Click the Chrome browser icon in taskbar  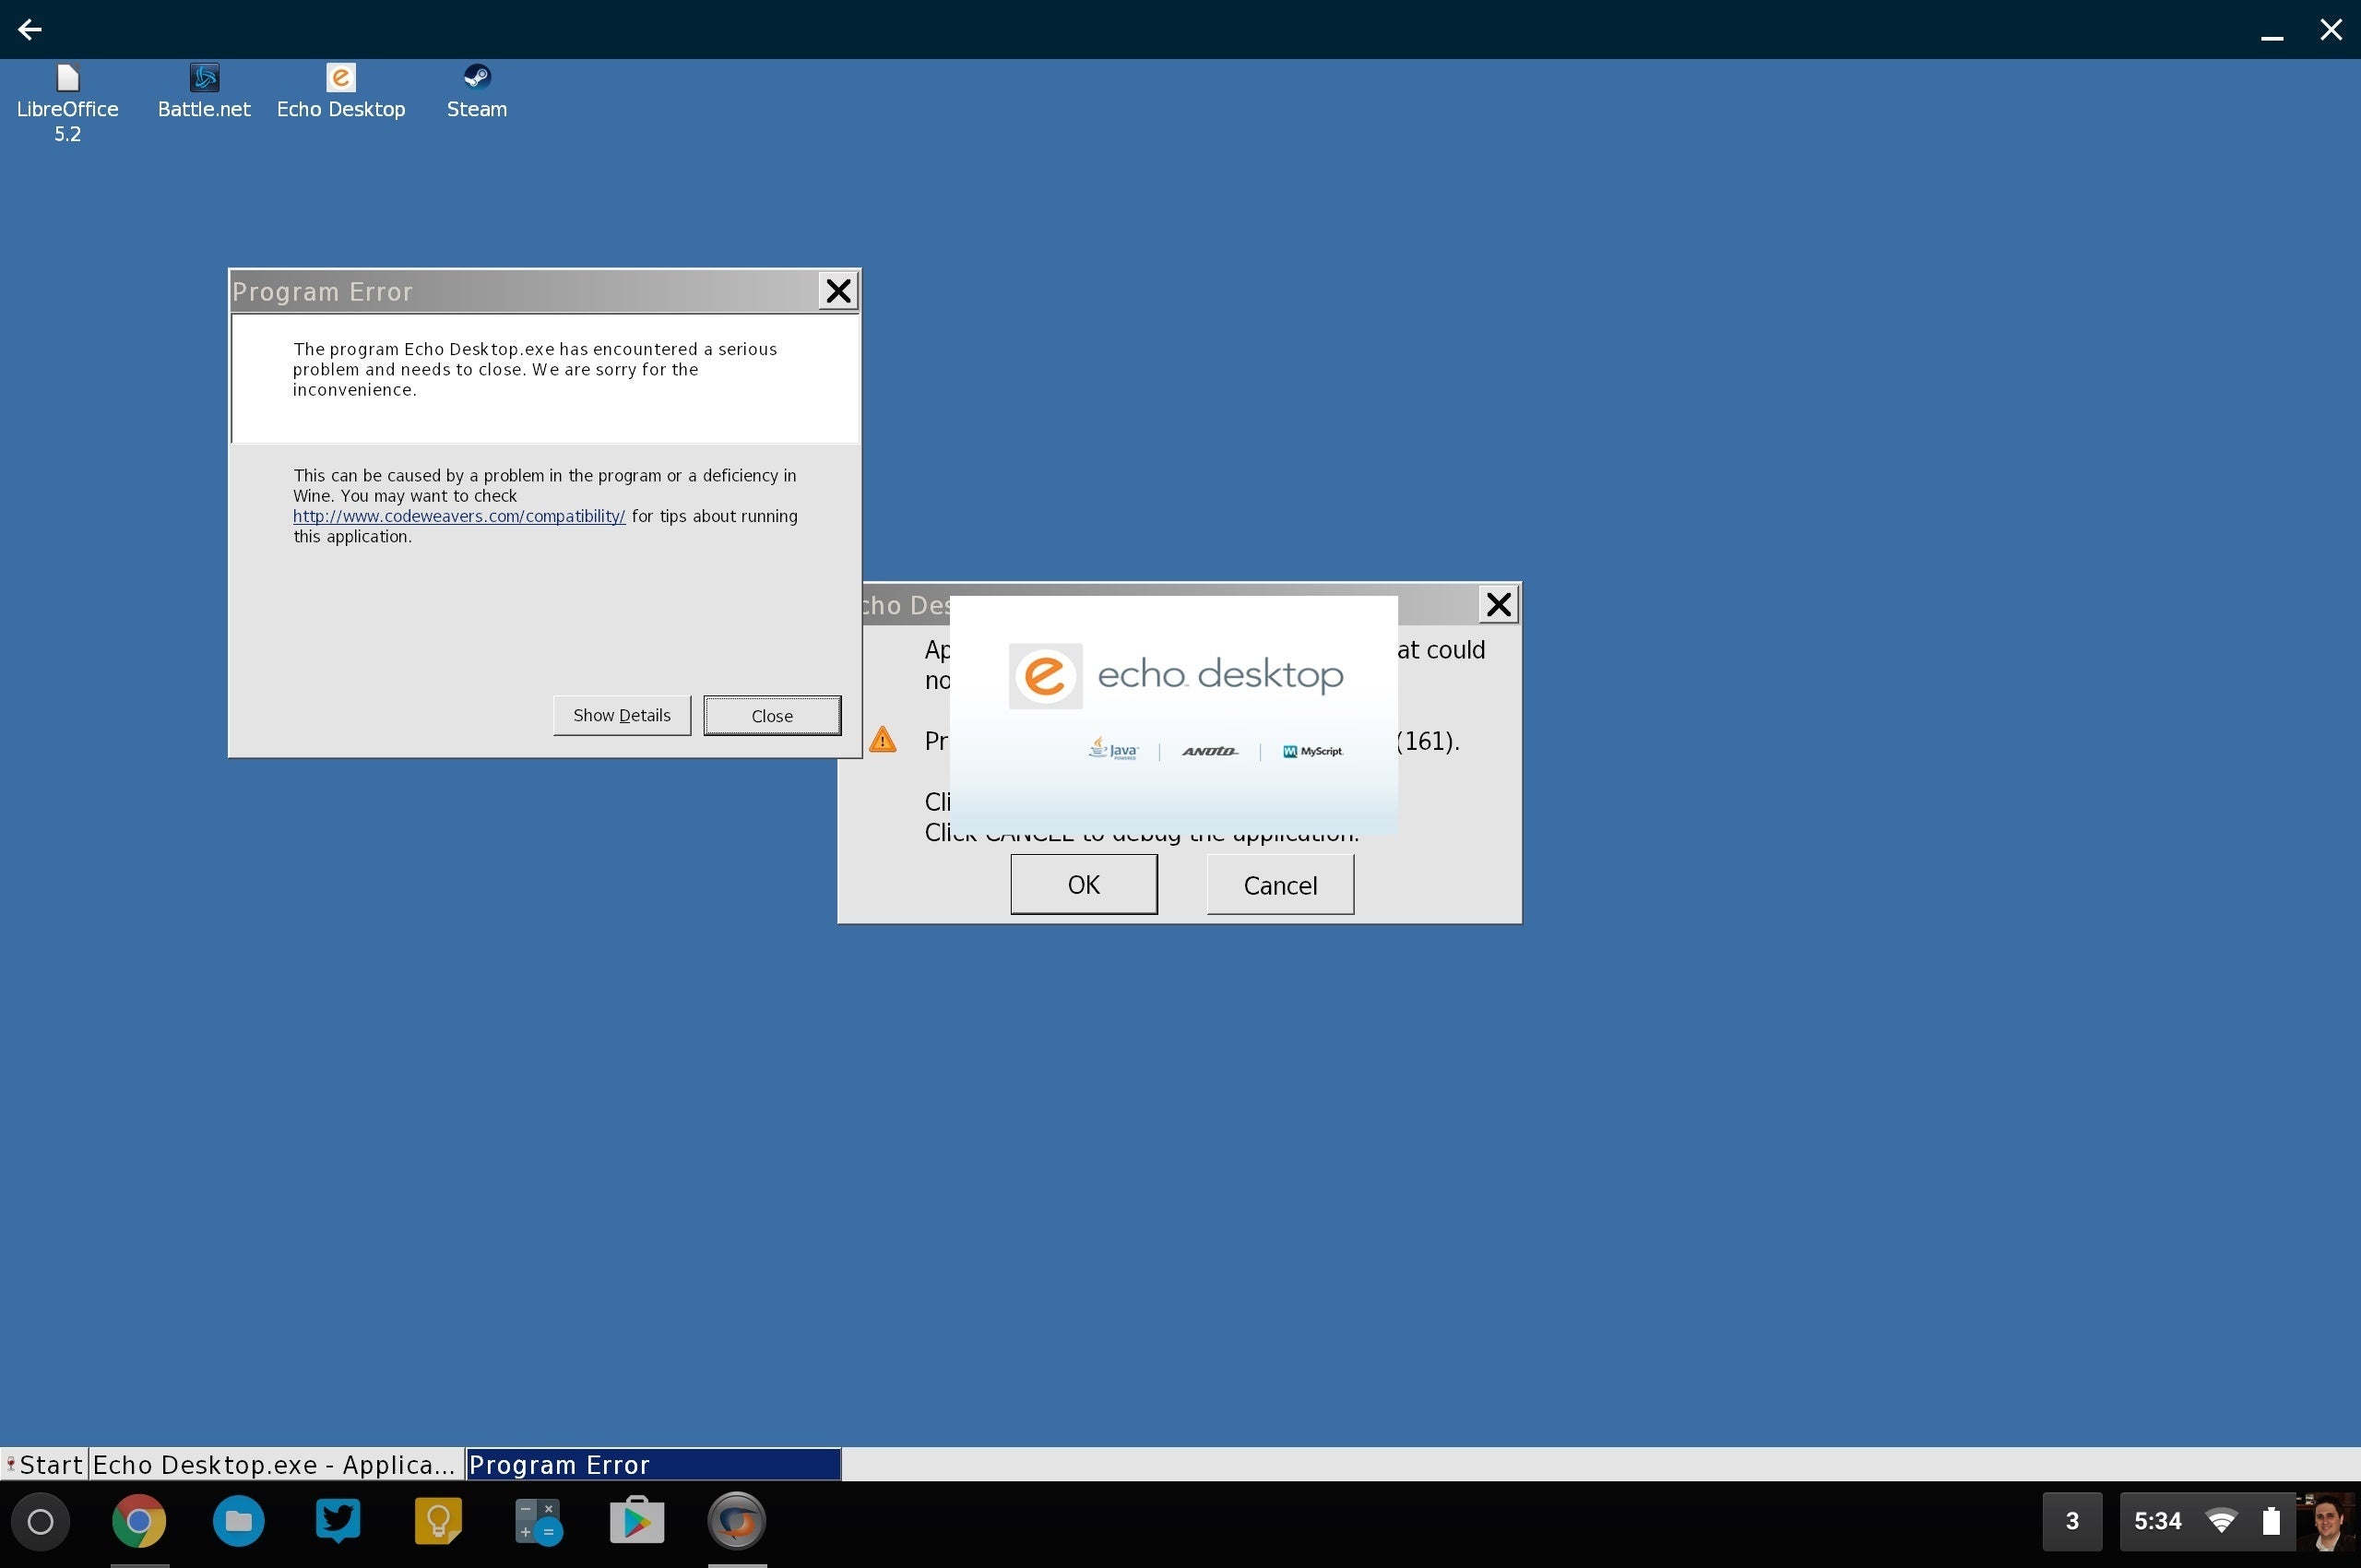click(x=140, y=1519)
